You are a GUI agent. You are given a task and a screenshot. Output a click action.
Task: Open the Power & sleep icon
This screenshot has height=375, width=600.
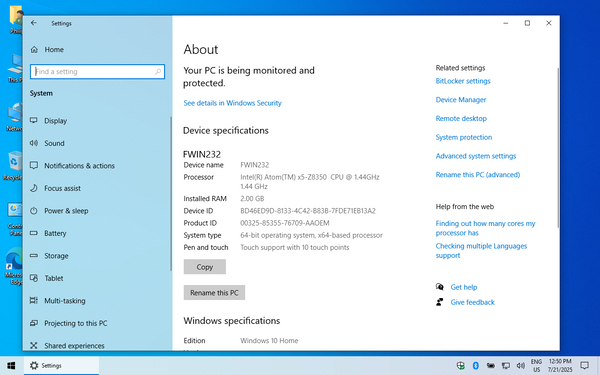click(x=34, y=210)
